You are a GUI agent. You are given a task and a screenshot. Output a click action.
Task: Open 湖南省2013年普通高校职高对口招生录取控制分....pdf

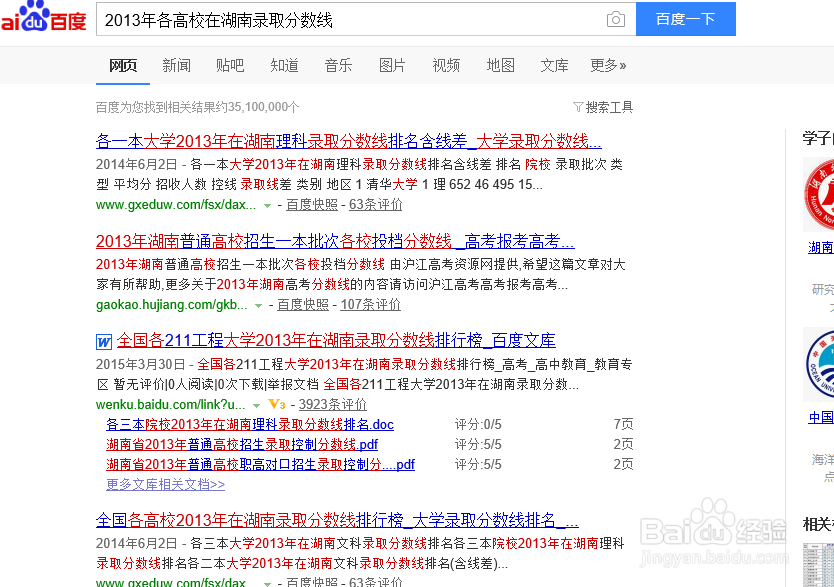pos(260,465)
